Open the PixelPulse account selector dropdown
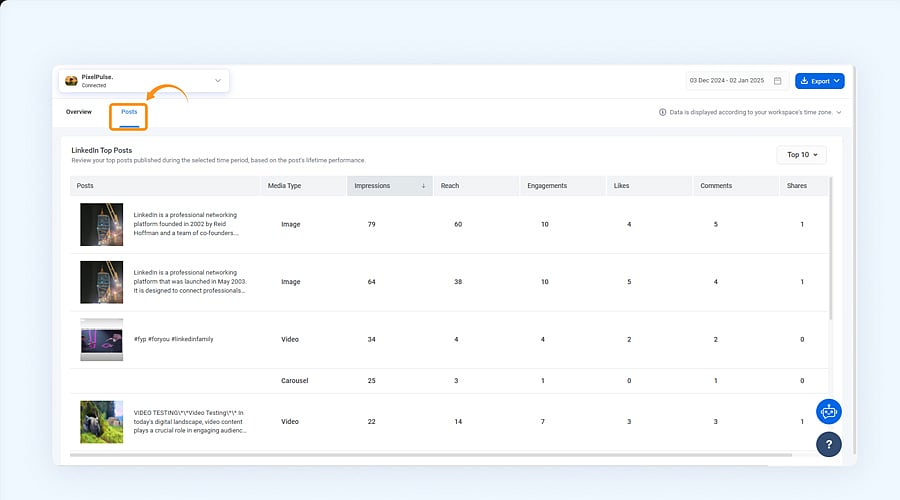 (x=143, y=81)
